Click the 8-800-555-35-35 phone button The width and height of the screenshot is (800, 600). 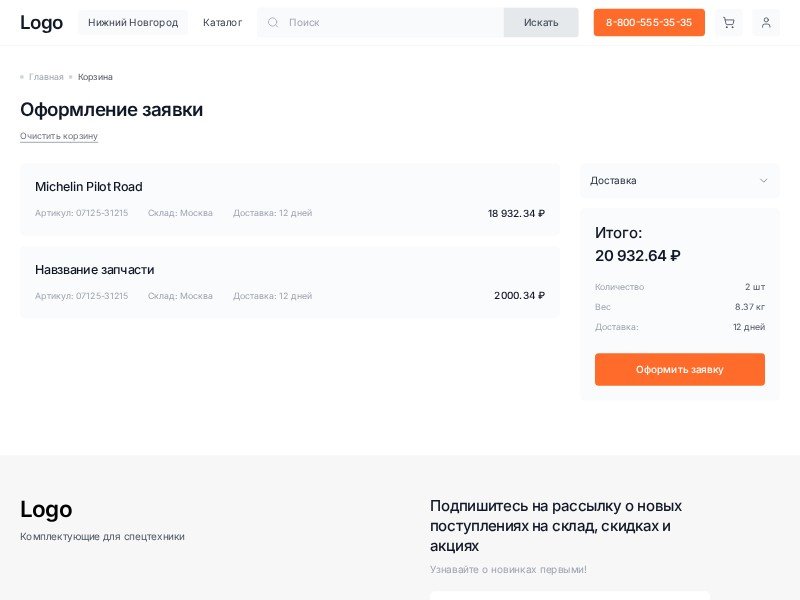(648, 23)
